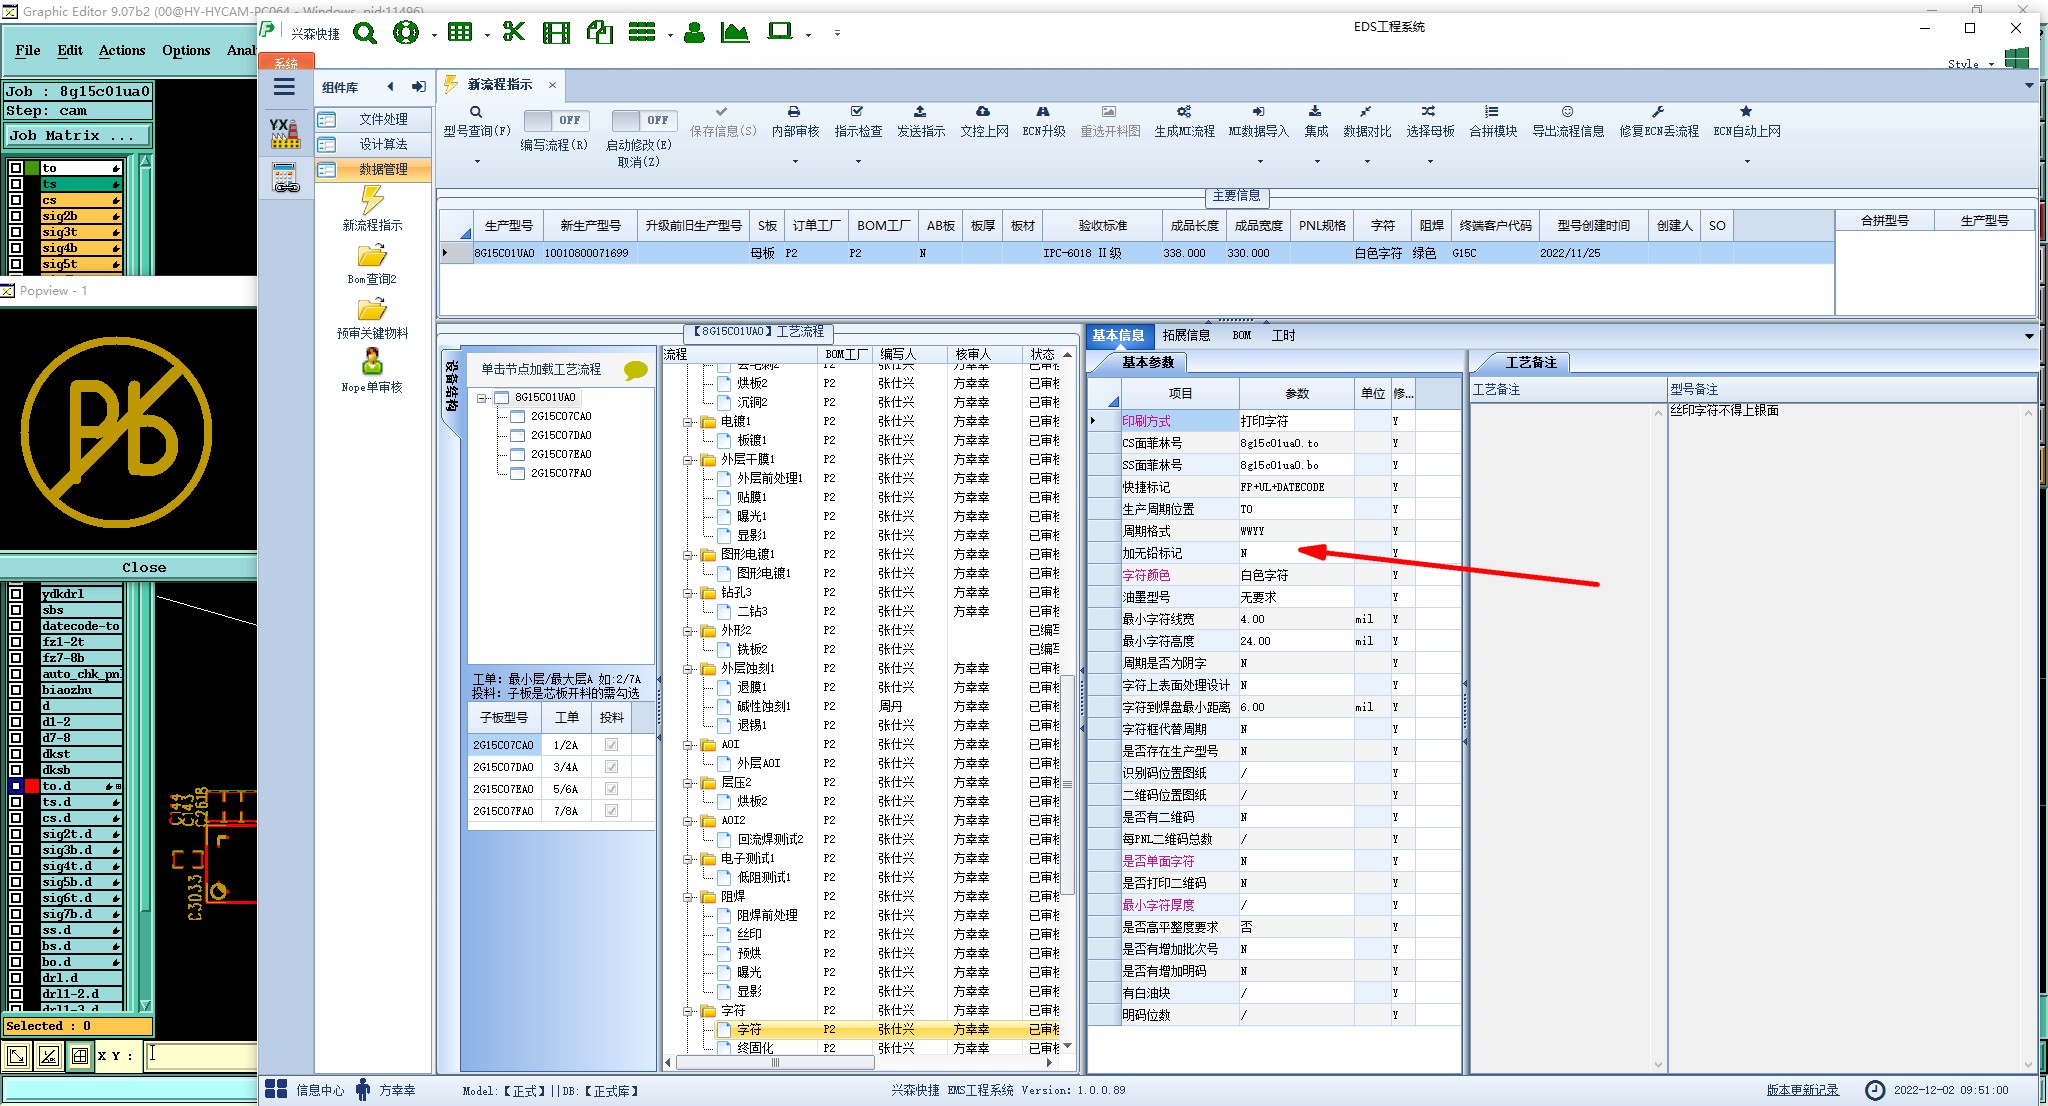Viewport: 2048px width, 1106px height.
Task: Open the Bom查询2 folder icon
Action: point(372,256)
